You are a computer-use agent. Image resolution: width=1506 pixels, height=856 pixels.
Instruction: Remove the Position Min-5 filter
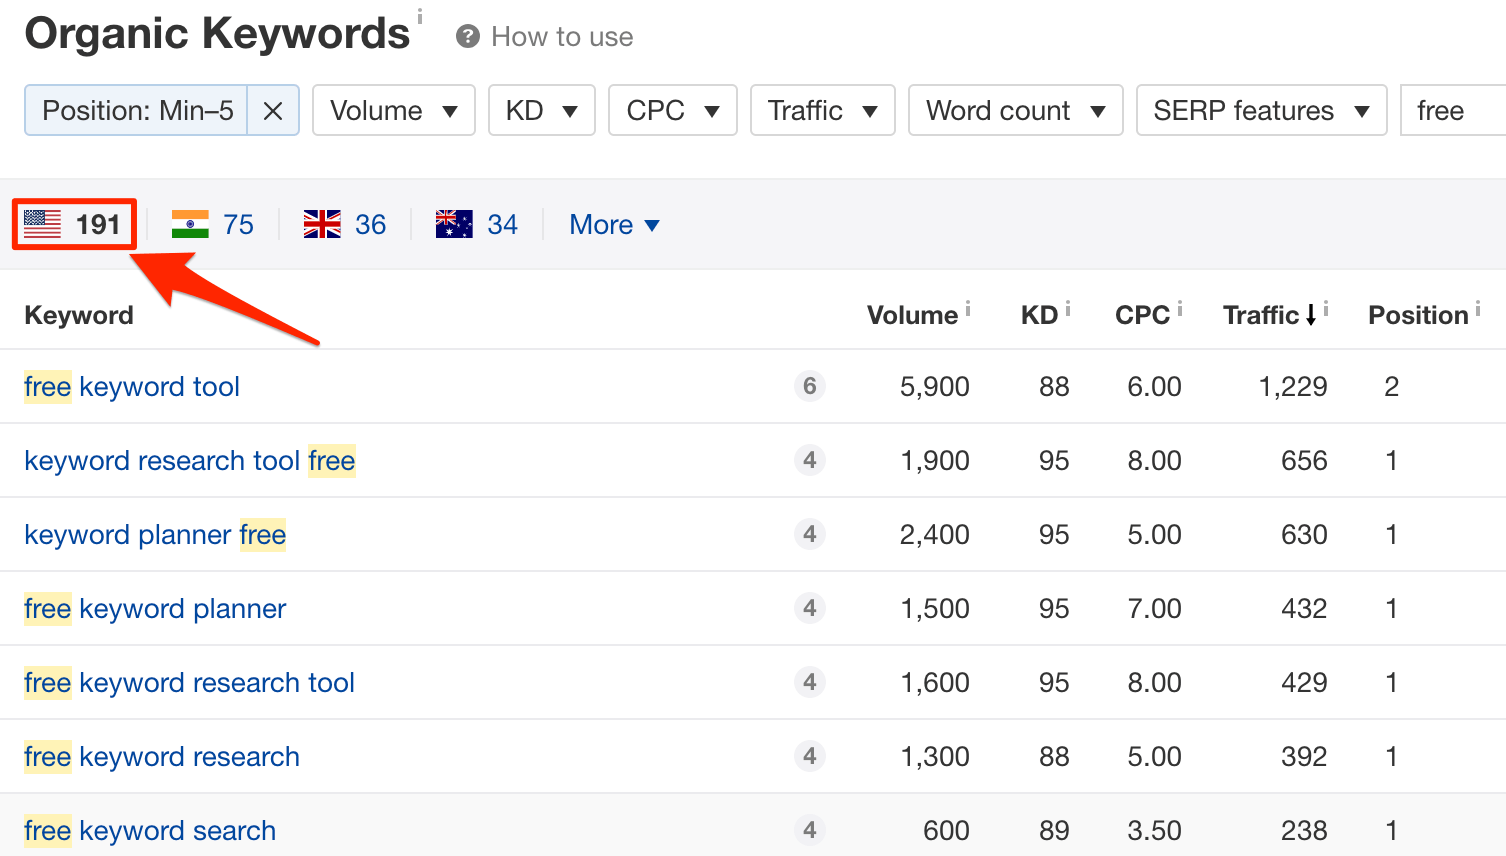point(272,110)
